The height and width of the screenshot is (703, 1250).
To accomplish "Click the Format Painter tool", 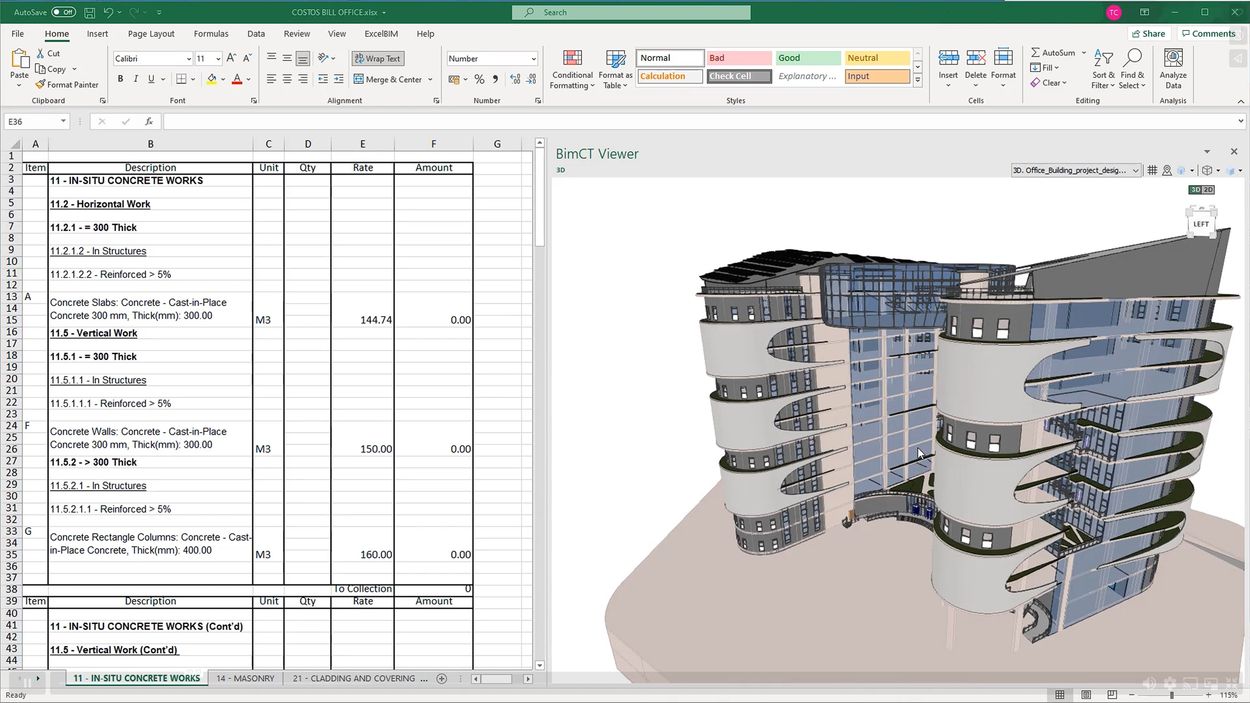I will click(66, 85).
